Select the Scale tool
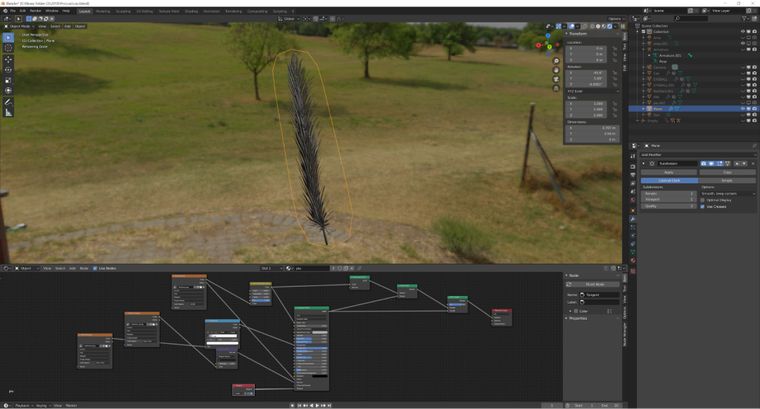Viewport: 760px width, 409px height. click(8, 80)
